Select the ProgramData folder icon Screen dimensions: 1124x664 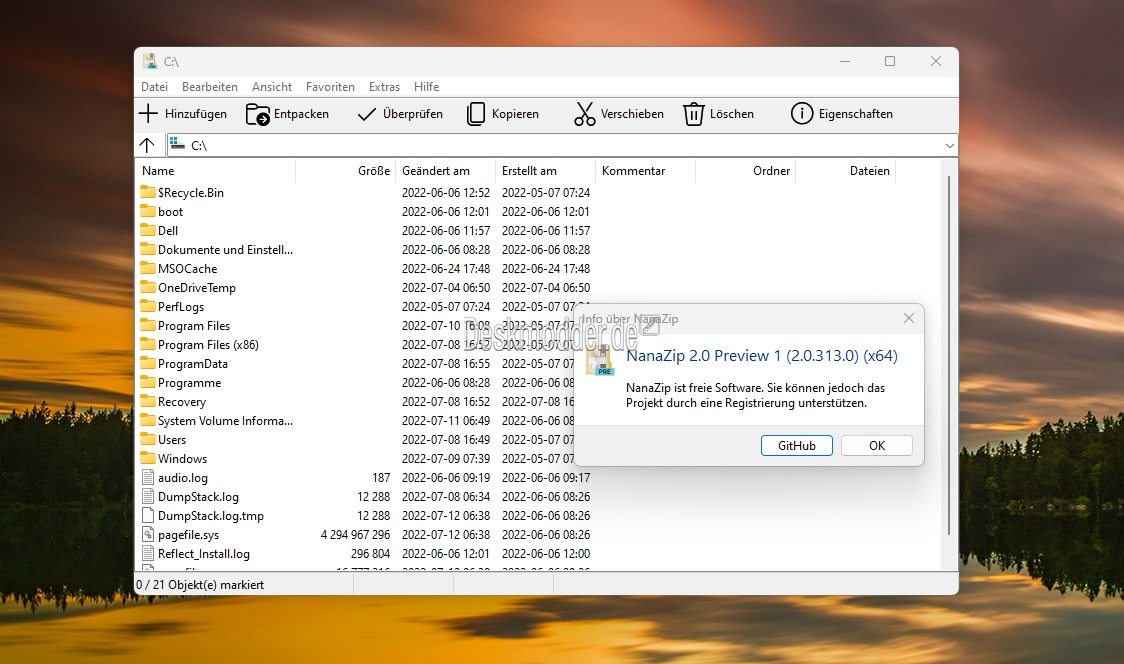click(148, 363)
